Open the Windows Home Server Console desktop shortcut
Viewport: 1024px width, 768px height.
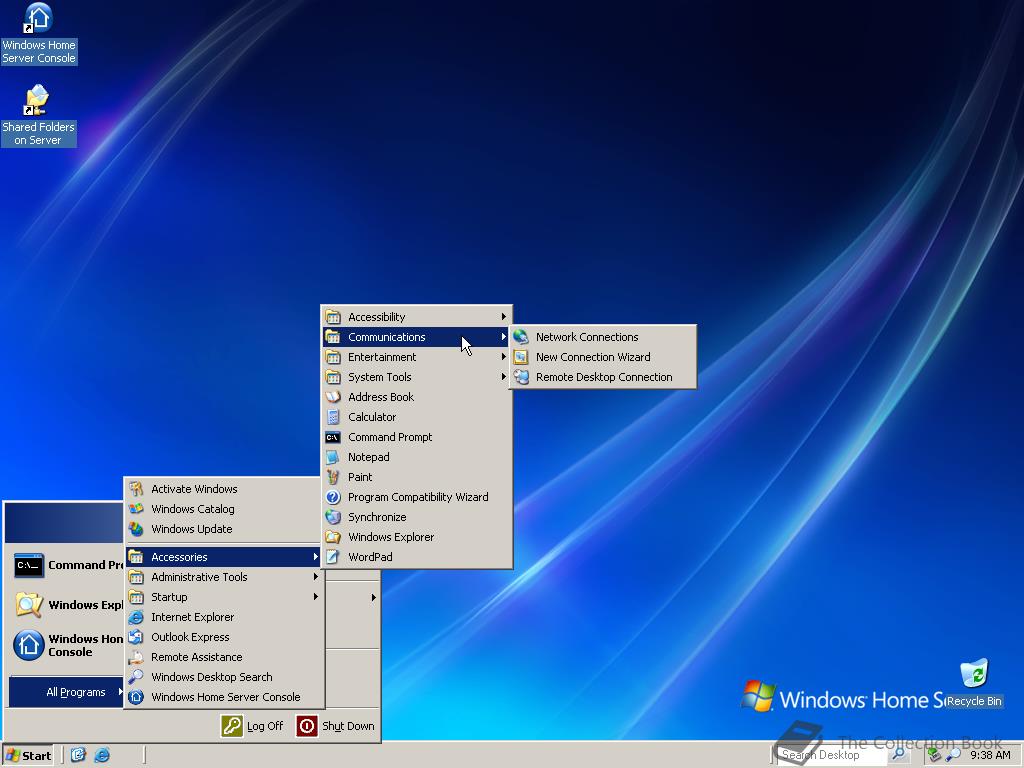39,34
